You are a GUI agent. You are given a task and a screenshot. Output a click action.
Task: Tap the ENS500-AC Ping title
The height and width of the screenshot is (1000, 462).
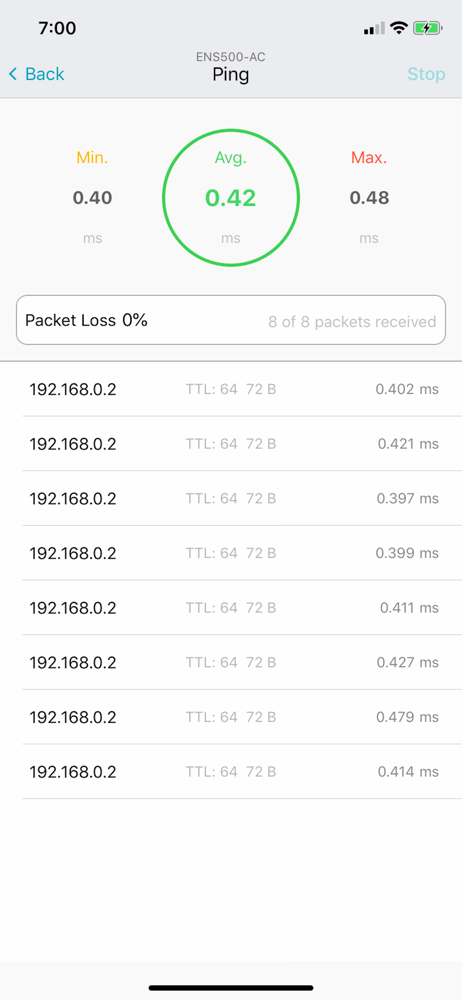230,68
